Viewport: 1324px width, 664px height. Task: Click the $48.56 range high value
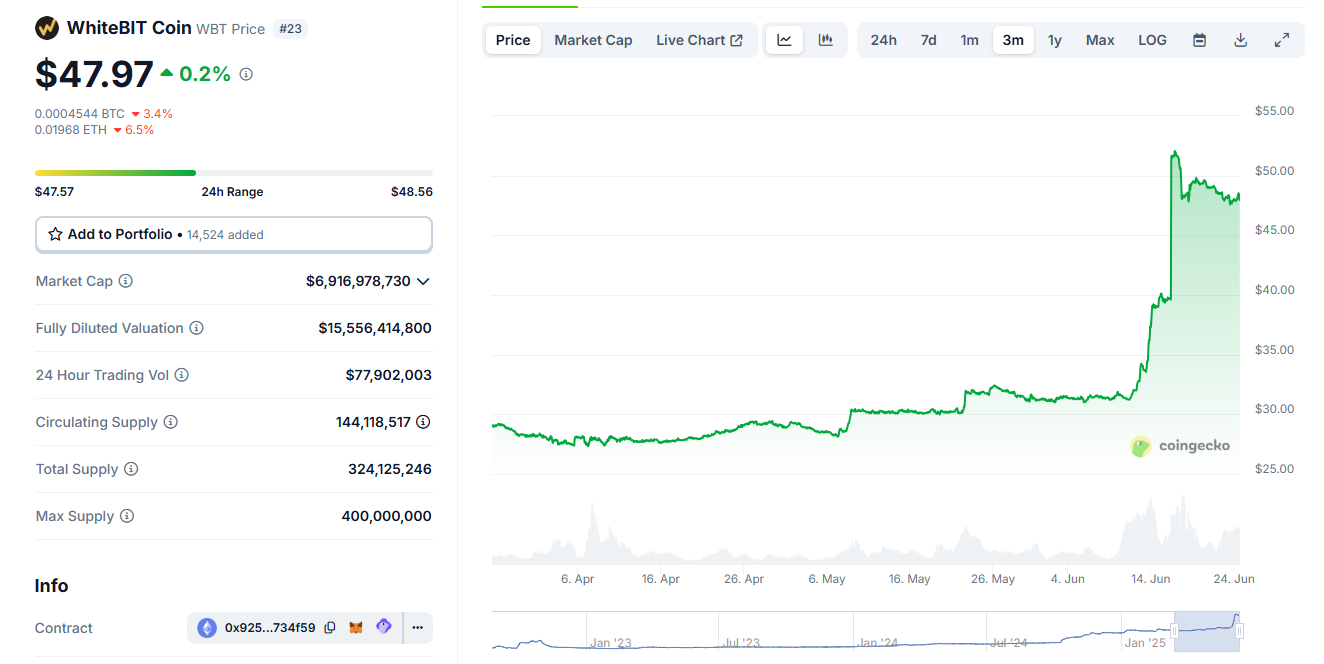(x=412, y=192)
